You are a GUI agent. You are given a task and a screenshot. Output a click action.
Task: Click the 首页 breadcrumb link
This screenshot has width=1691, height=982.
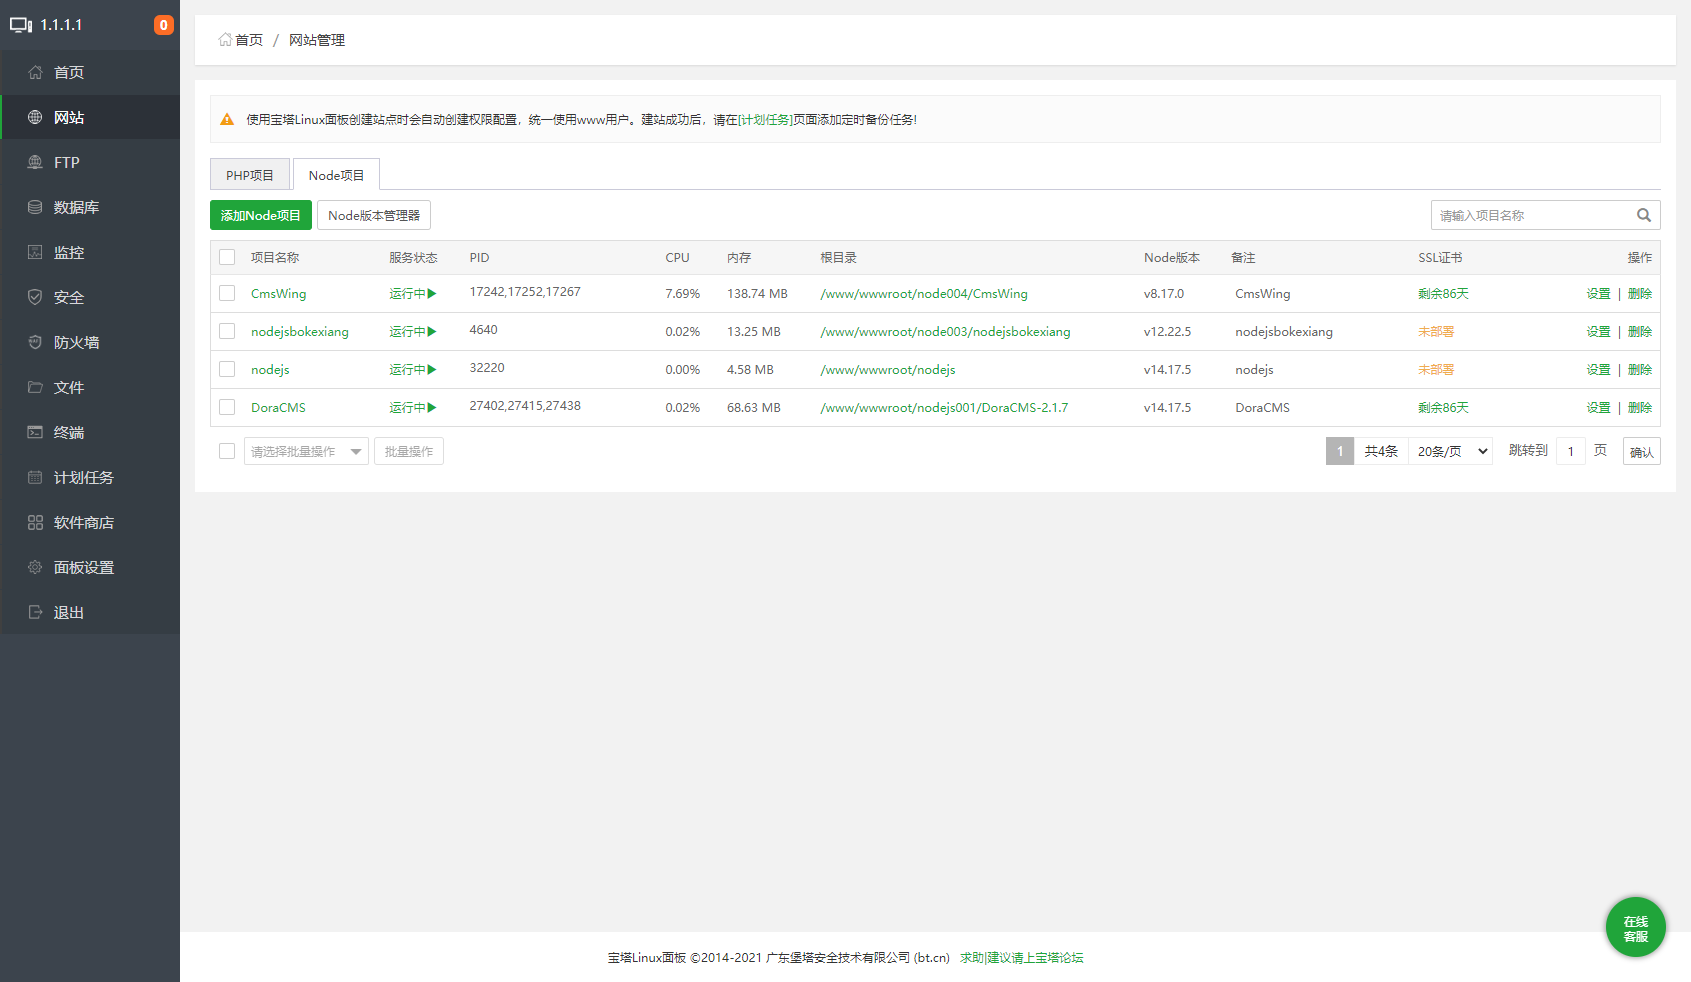(248, 40)
